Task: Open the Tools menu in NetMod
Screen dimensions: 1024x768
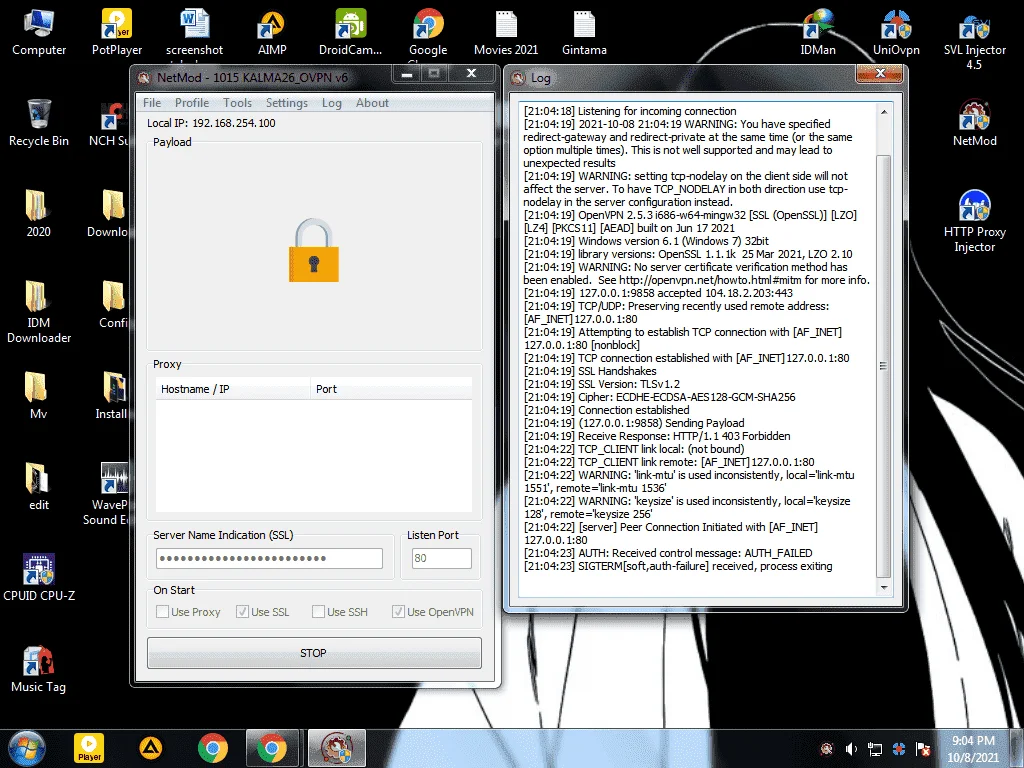Action: click(x=237, y=103)
